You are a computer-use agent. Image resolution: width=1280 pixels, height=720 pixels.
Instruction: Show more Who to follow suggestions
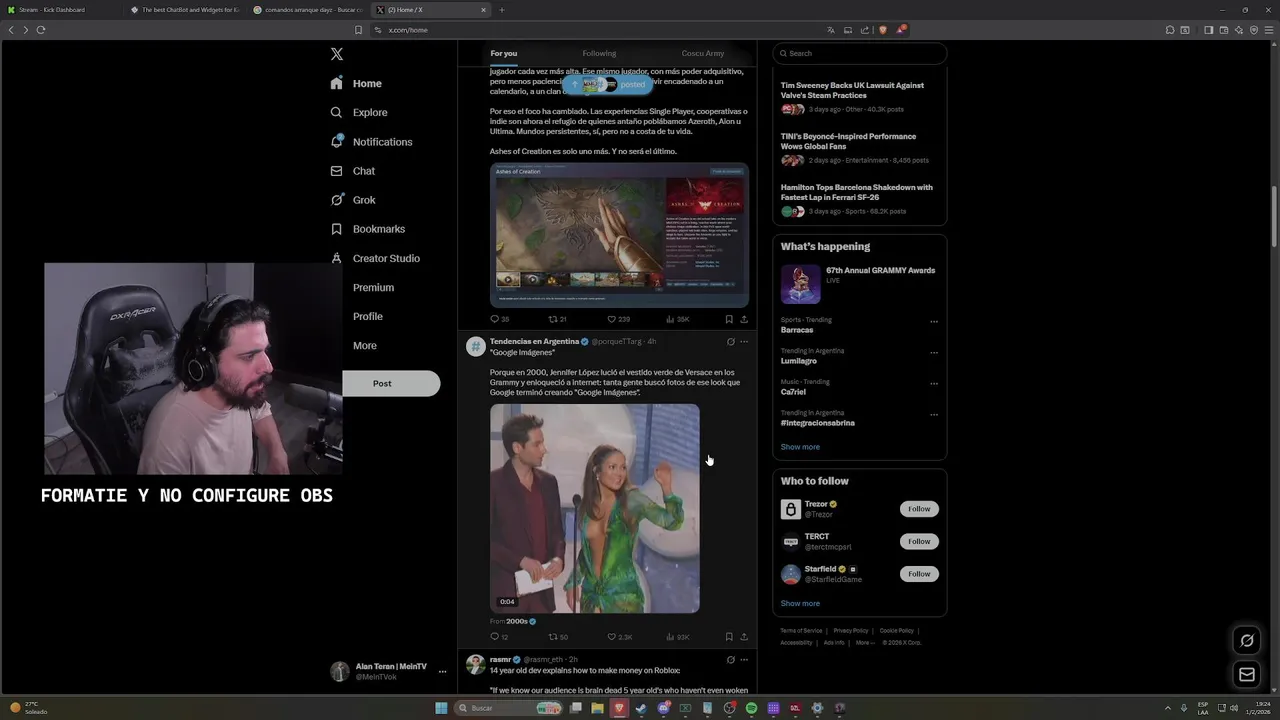(800, 604)
